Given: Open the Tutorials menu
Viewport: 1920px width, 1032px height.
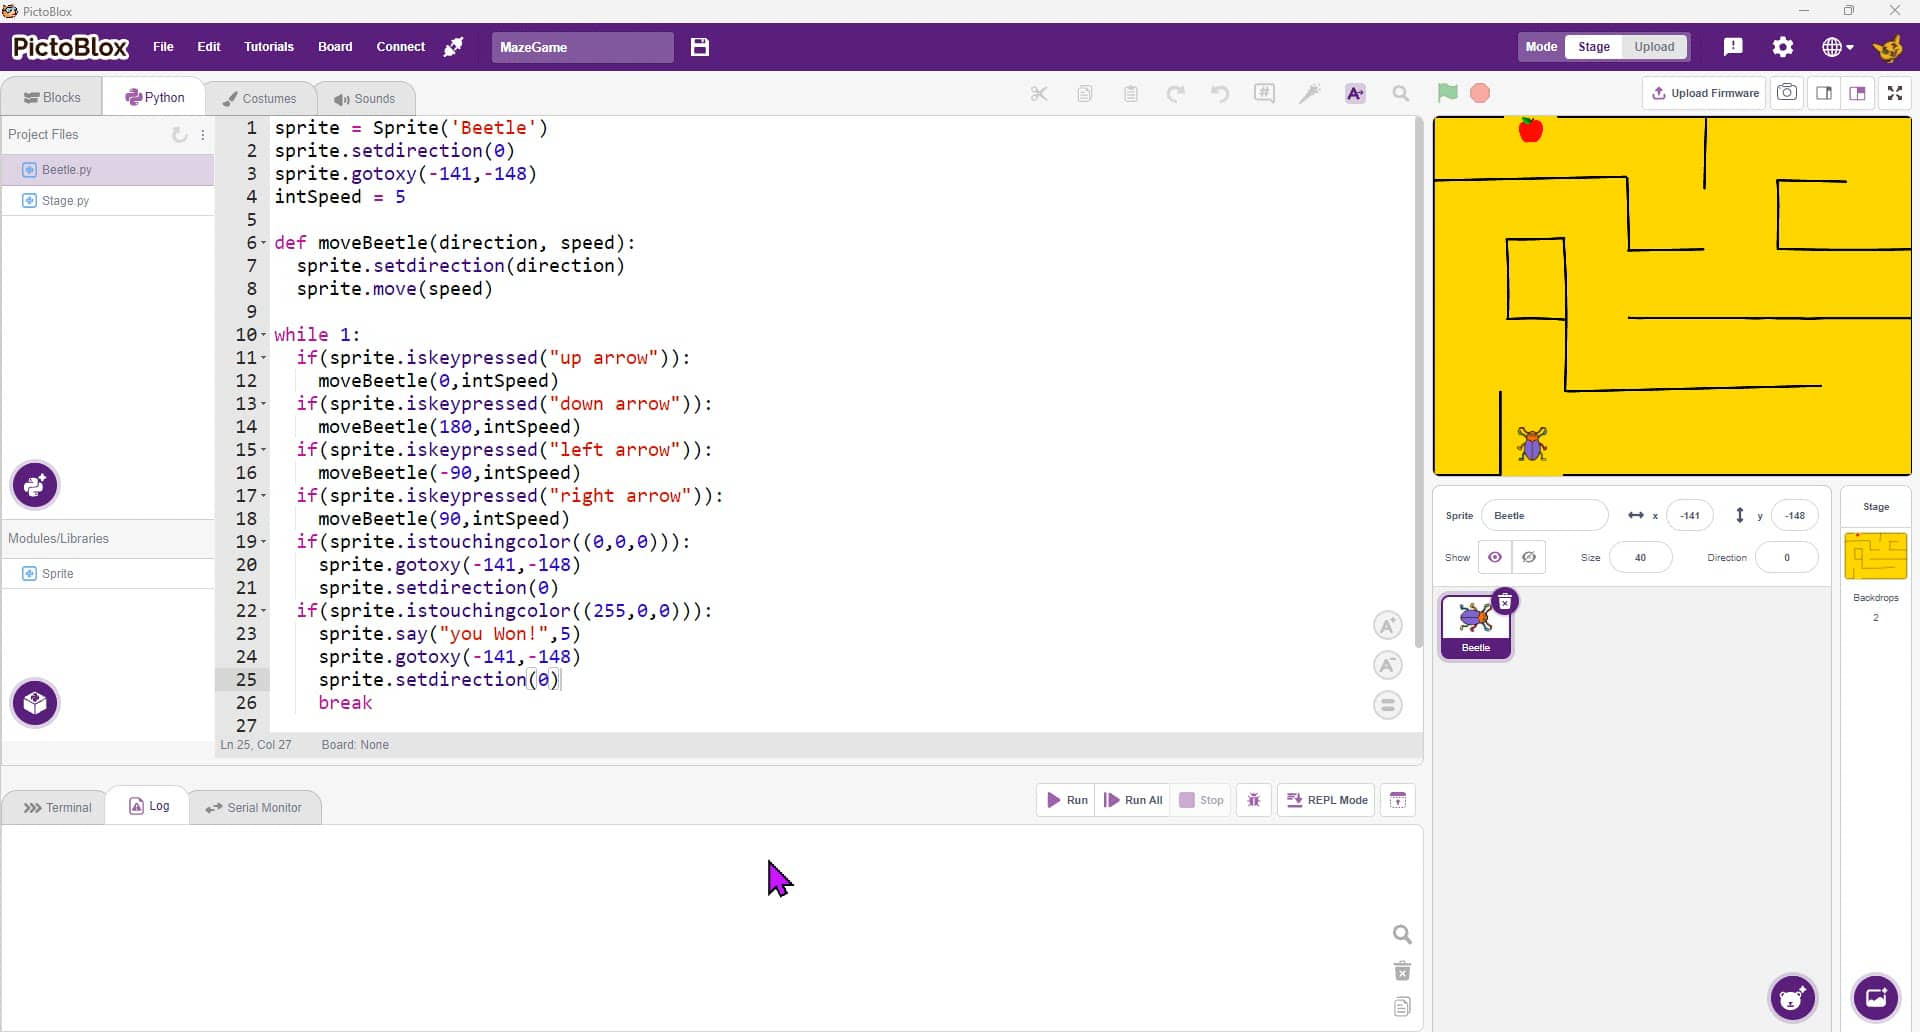Looking at the screenshot, I should click(268, 47).
